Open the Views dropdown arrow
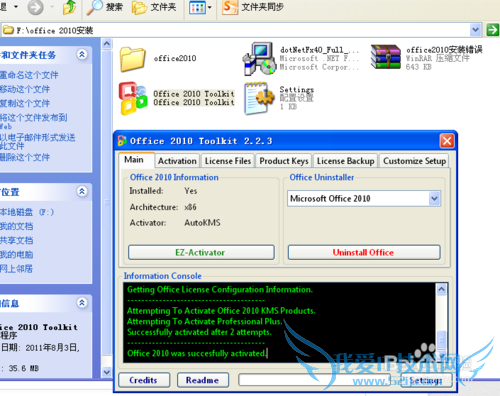The height and width of the screenshot is (396, 500). [x=210, y=7]
